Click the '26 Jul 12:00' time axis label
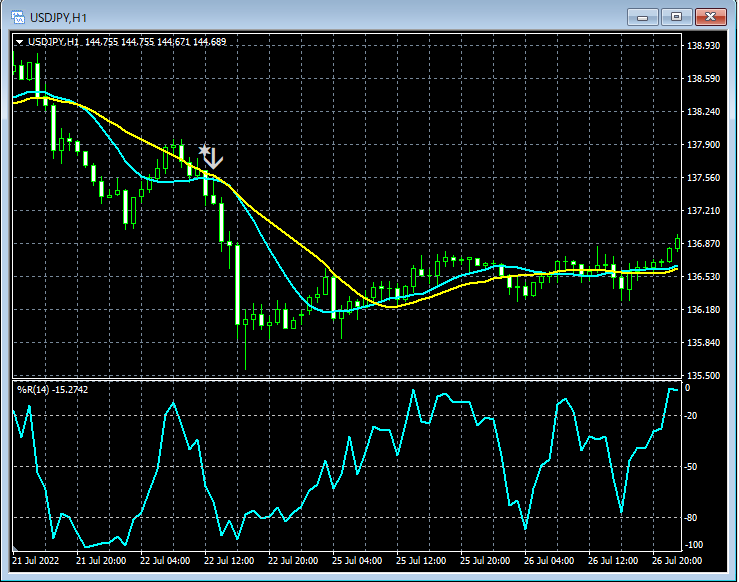Viewport: 739px width, 582px height. (613, 561)
